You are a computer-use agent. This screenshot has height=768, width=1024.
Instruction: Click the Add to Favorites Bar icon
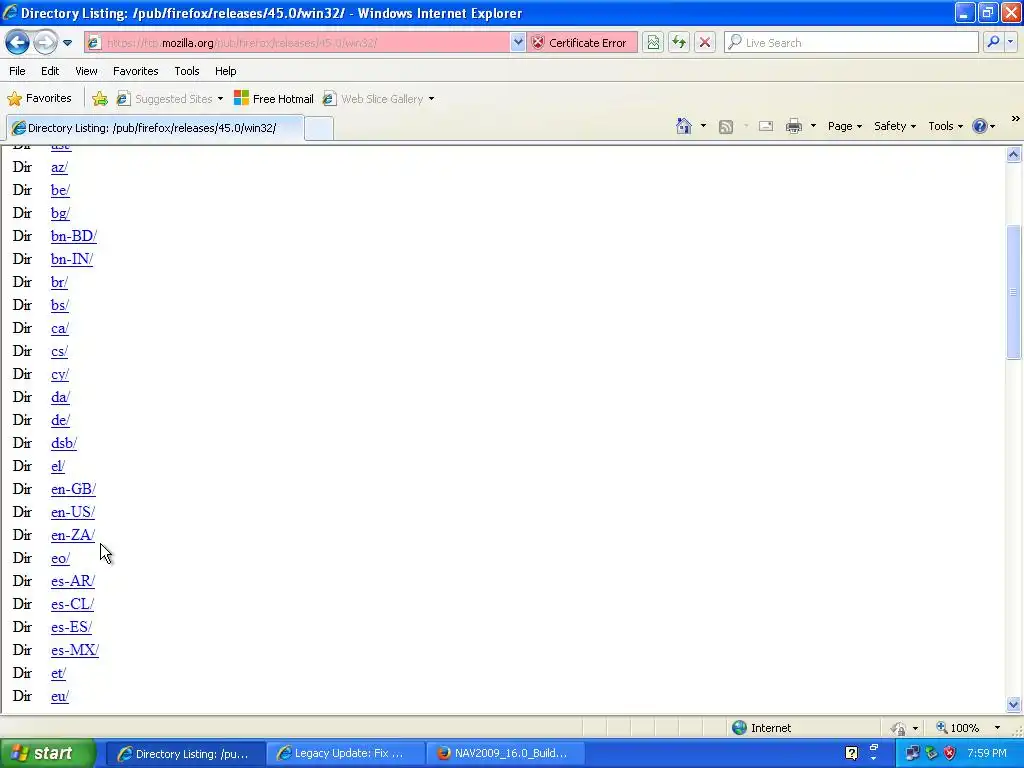(100, 99)
